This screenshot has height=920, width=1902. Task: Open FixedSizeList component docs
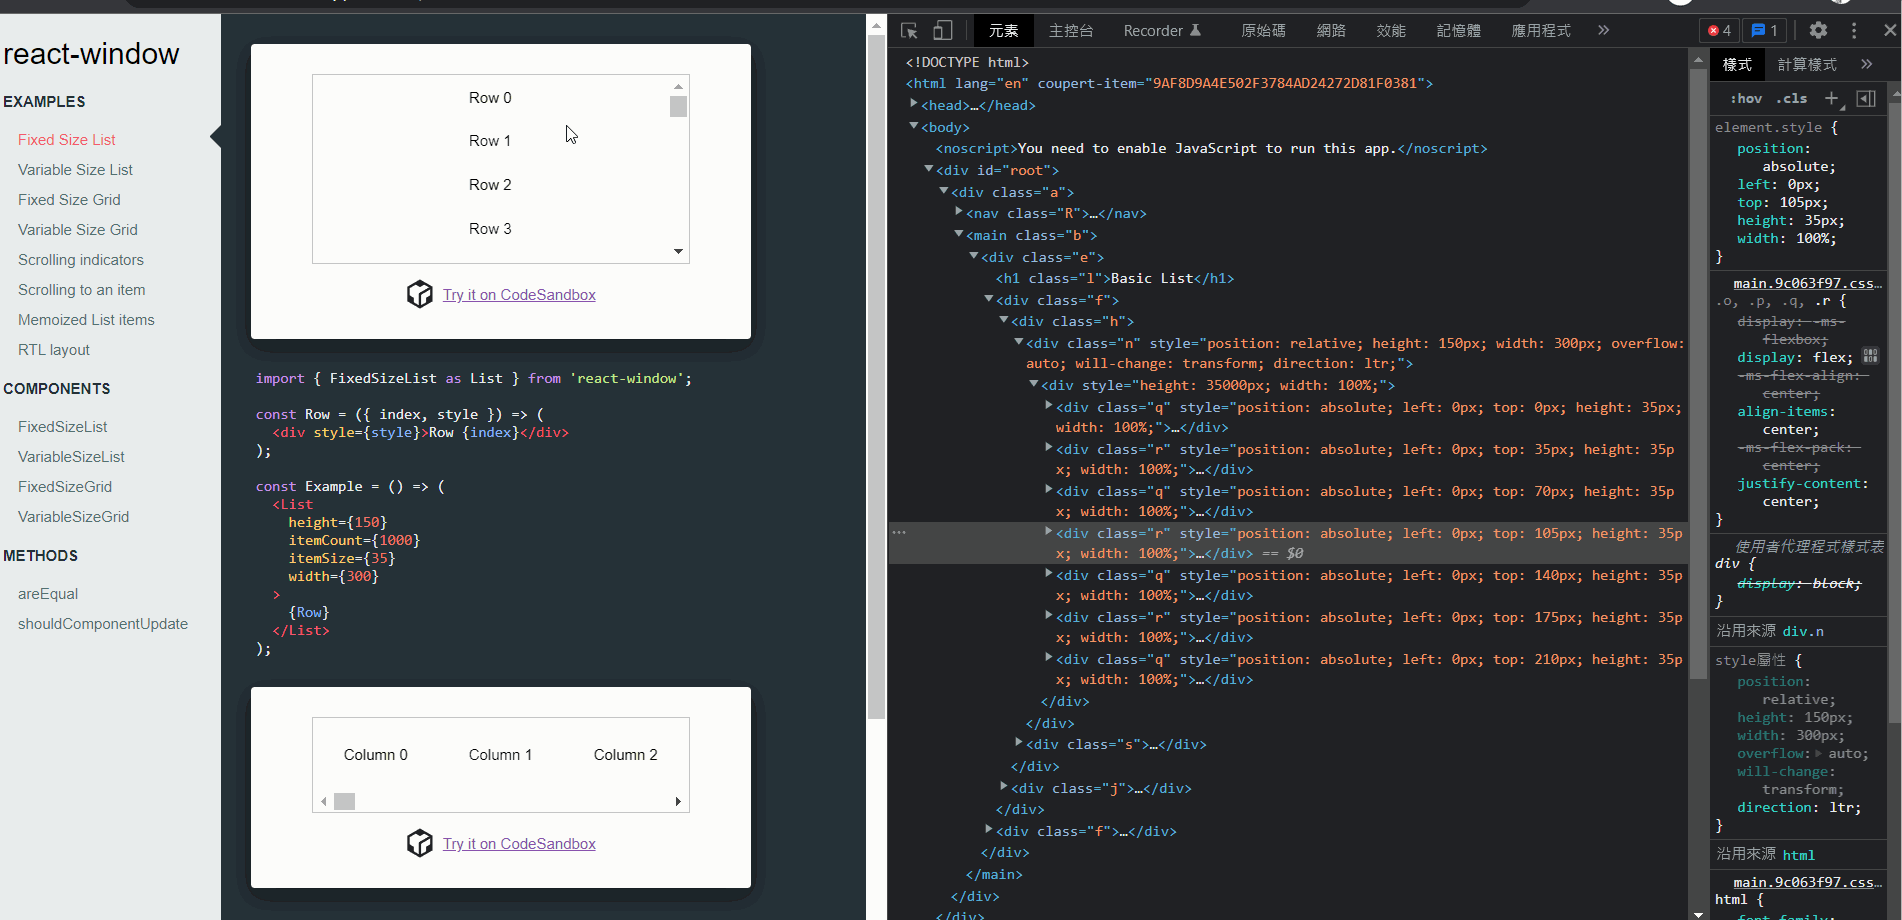click(62, 427)
